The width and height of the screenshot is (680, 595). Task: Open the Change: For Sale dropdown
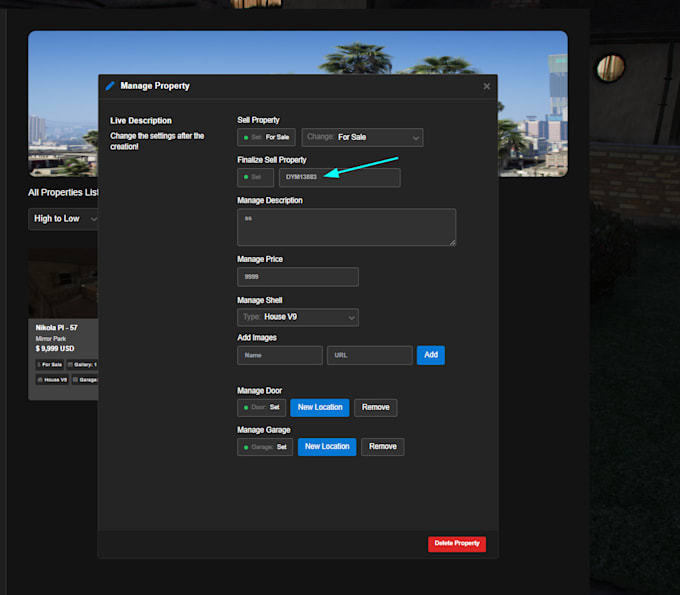point(362,137)
